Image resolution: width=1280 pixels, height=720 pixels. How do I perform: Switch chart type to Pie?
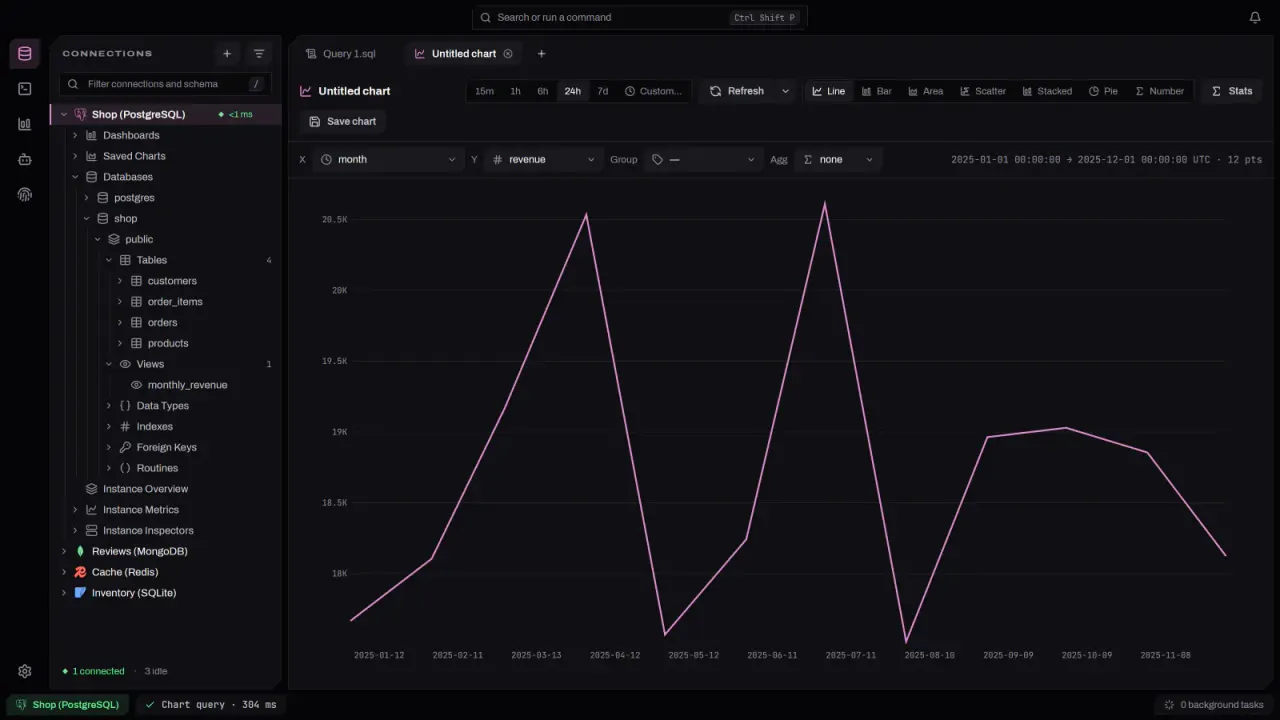point(1103,91)
